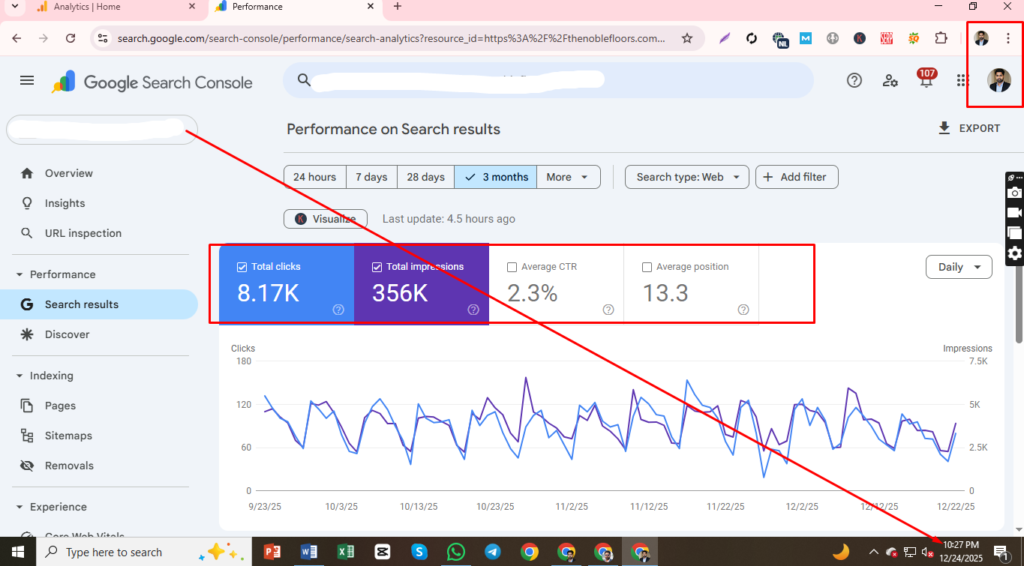The height and width of the screenshot is (566, 1024).
Task: Open the Chrome tab search dropdown arrow
Action: (x=14, y=7)
